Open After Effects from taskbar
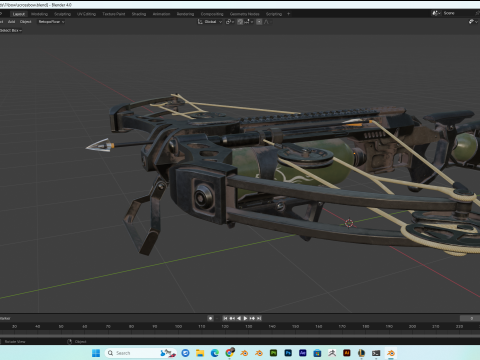 [x=303, y=353]
